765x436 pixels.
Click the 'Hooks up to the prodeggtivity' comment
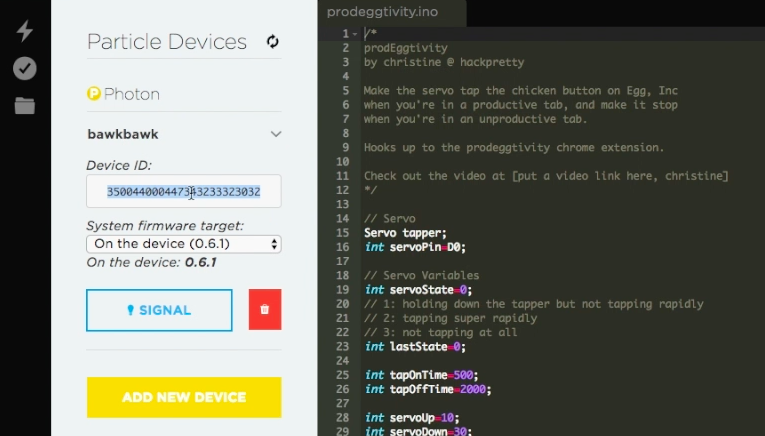click(x=514, y=147)
